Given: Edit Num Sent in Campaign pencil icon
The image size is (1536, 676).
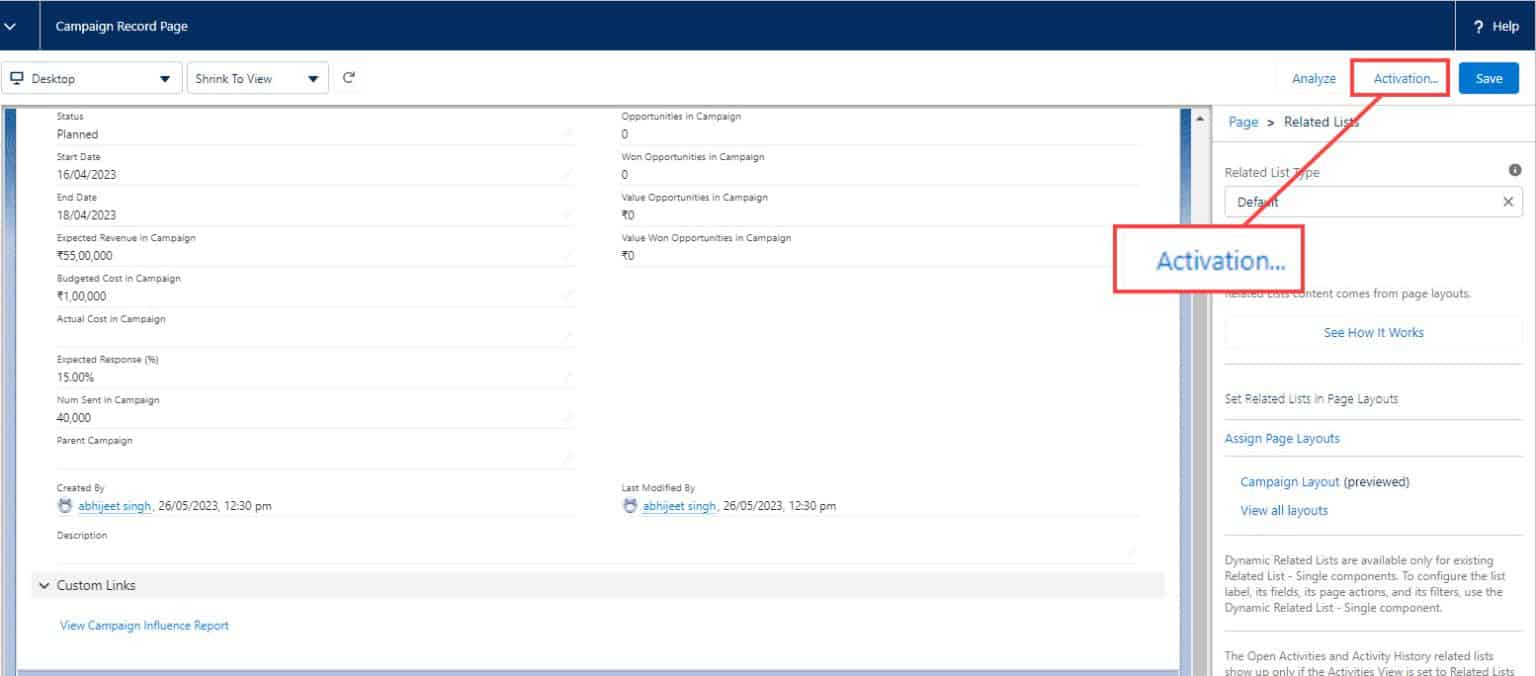Looking at the screenshot, I should 569,417.
